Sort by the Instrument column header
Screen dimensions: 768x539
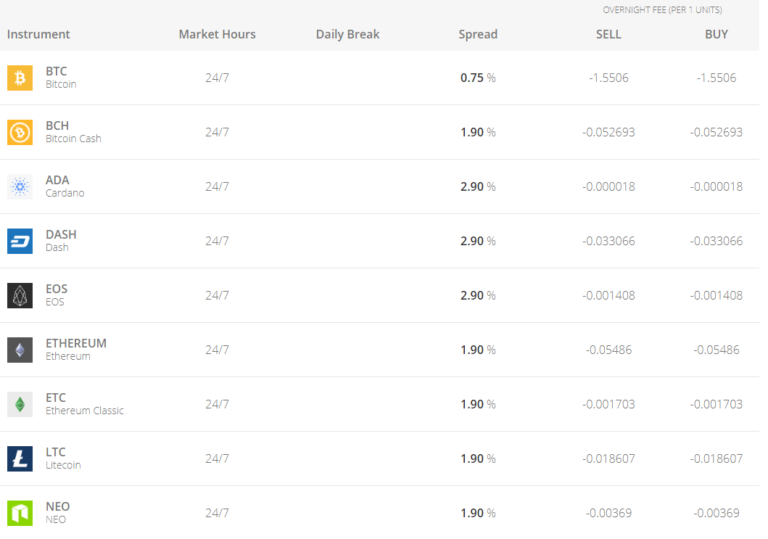click(x=39, y=34)
